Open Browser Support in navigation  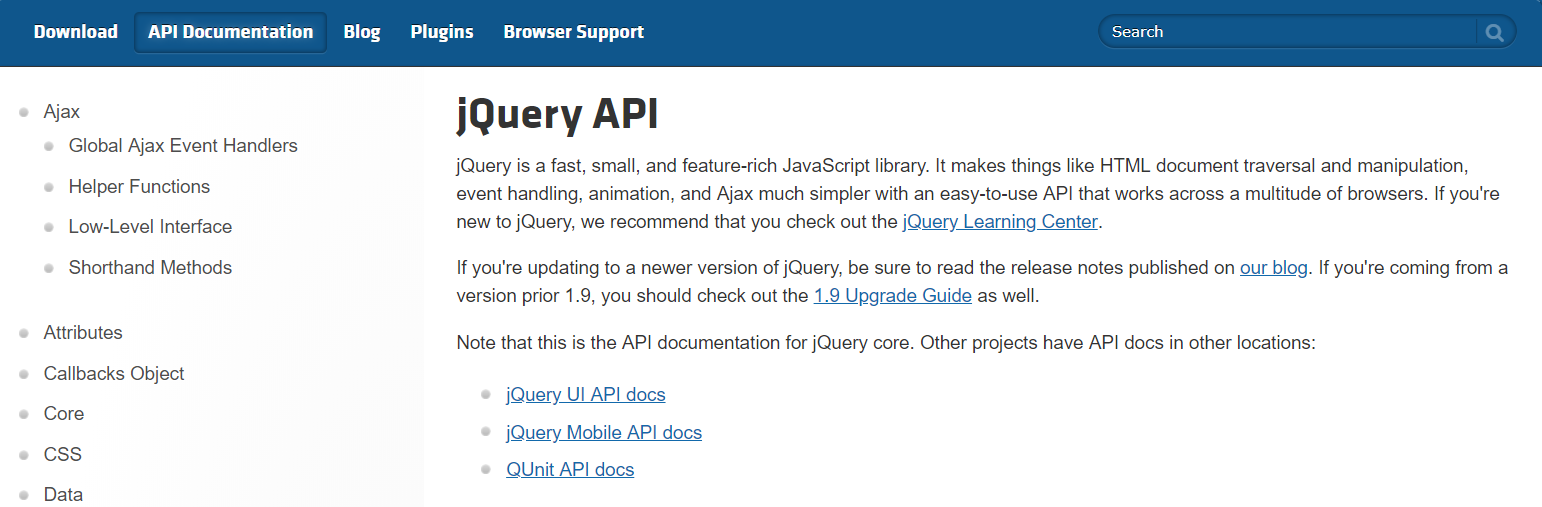click(x=574, y=32)
